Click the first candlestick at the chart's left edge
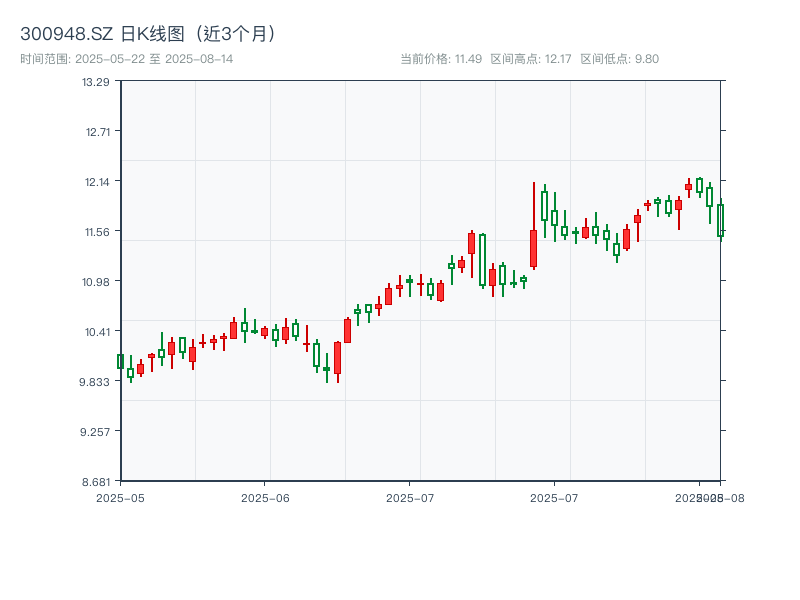 click(x=120, y=361)
